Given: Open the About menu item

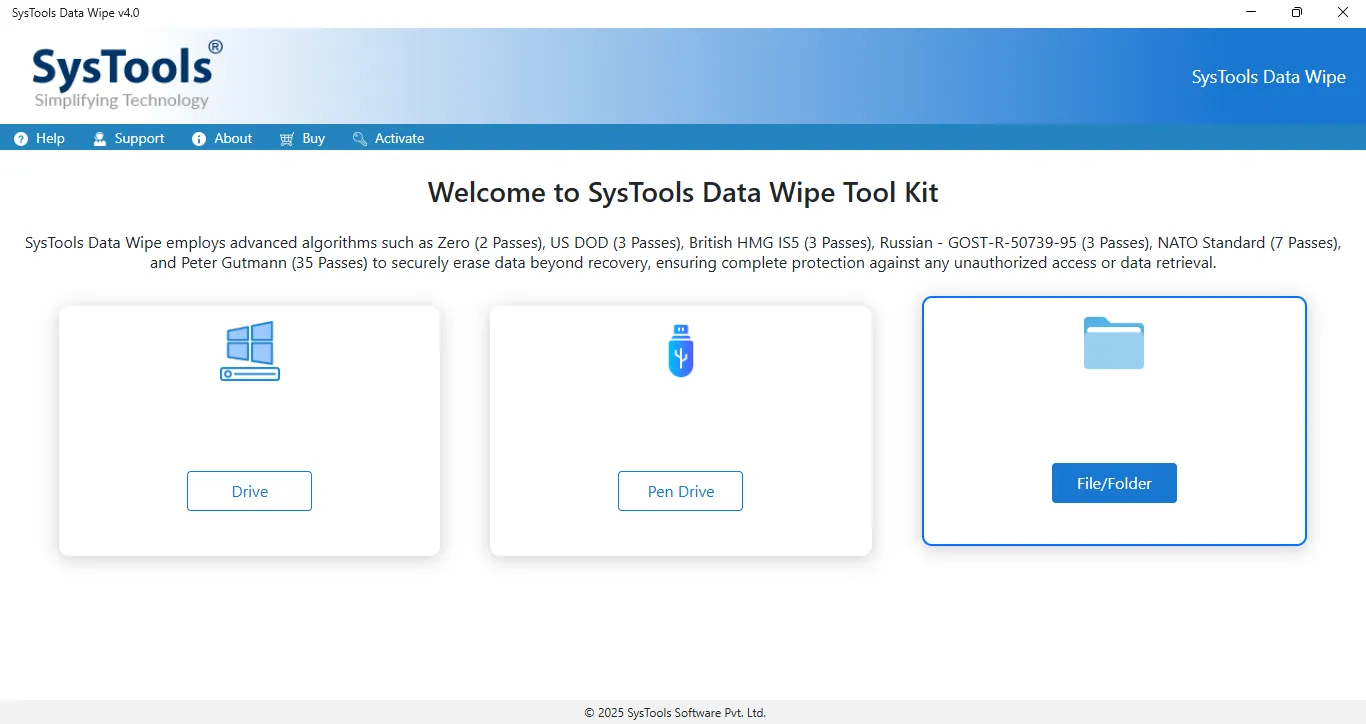Looking at the screenshot, I should pos(222,139).
